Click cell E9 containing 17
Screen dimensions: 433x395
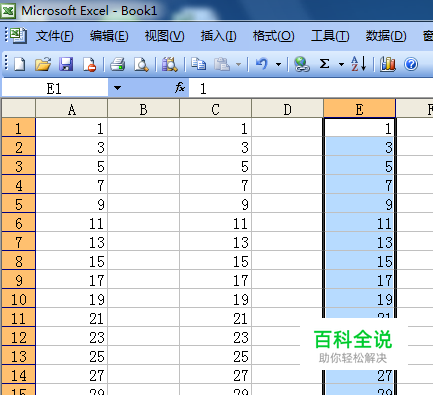coord(359,280)
